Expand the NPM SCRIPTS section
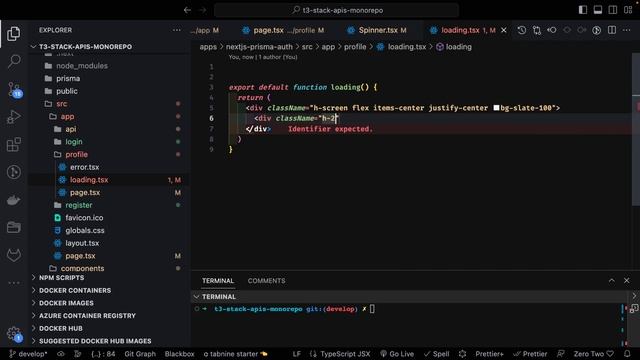This screenshot has width=640, height=360. [x=61, y=278]
